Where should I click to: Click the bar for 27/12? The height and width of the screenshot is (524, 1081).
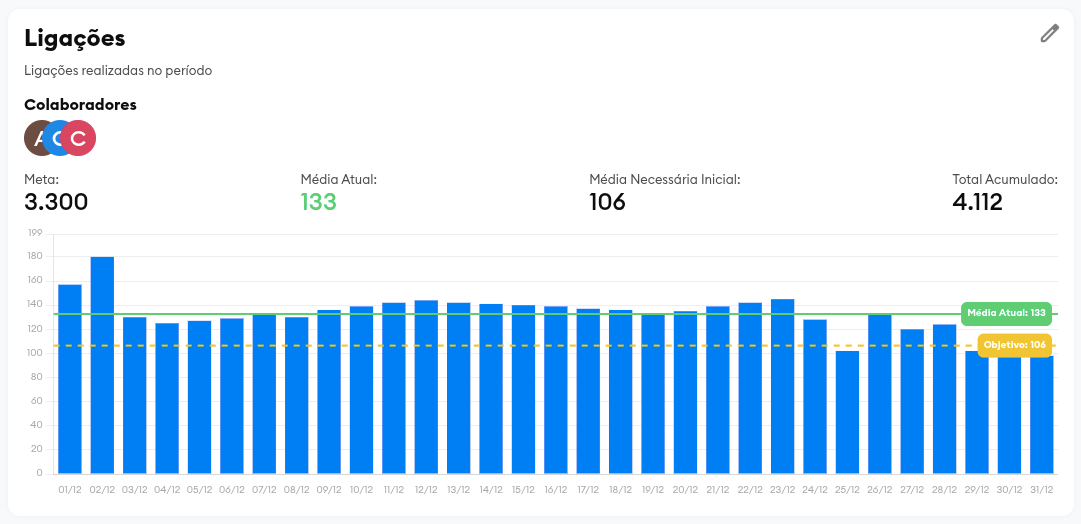[x=912, y=401]
